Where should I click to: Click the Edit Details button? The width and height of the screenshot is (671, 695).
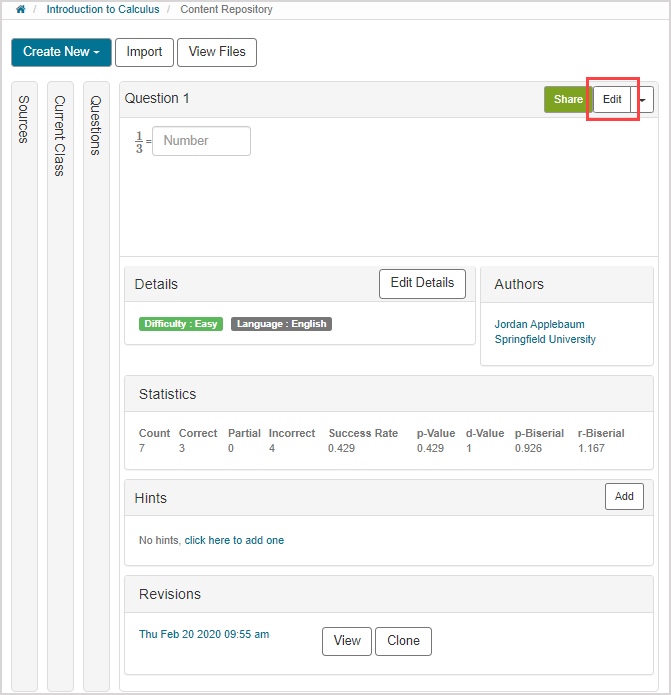coord(422,283)
